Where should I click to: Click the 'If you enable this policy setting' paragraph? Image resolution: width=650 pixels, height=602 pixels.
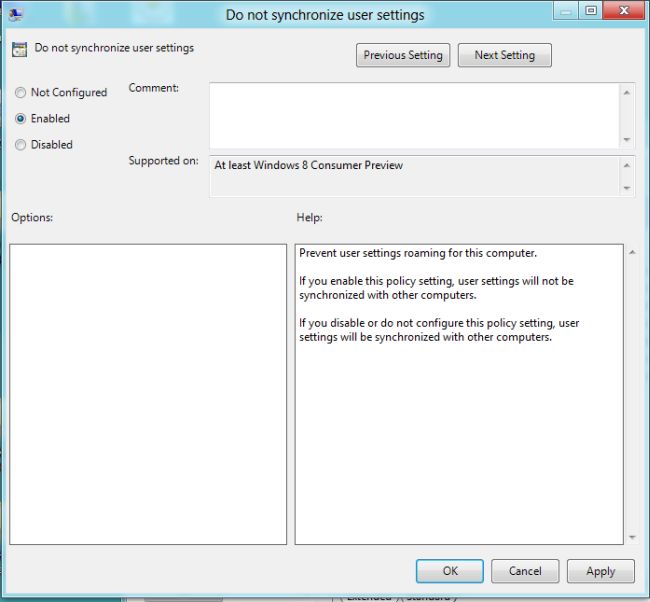[x=436, y=288]
